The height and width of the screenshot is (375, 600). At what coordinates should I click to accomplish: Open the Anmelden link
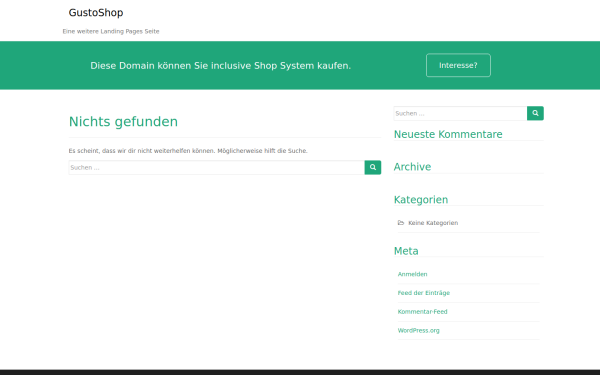click(x=412, y=274)
